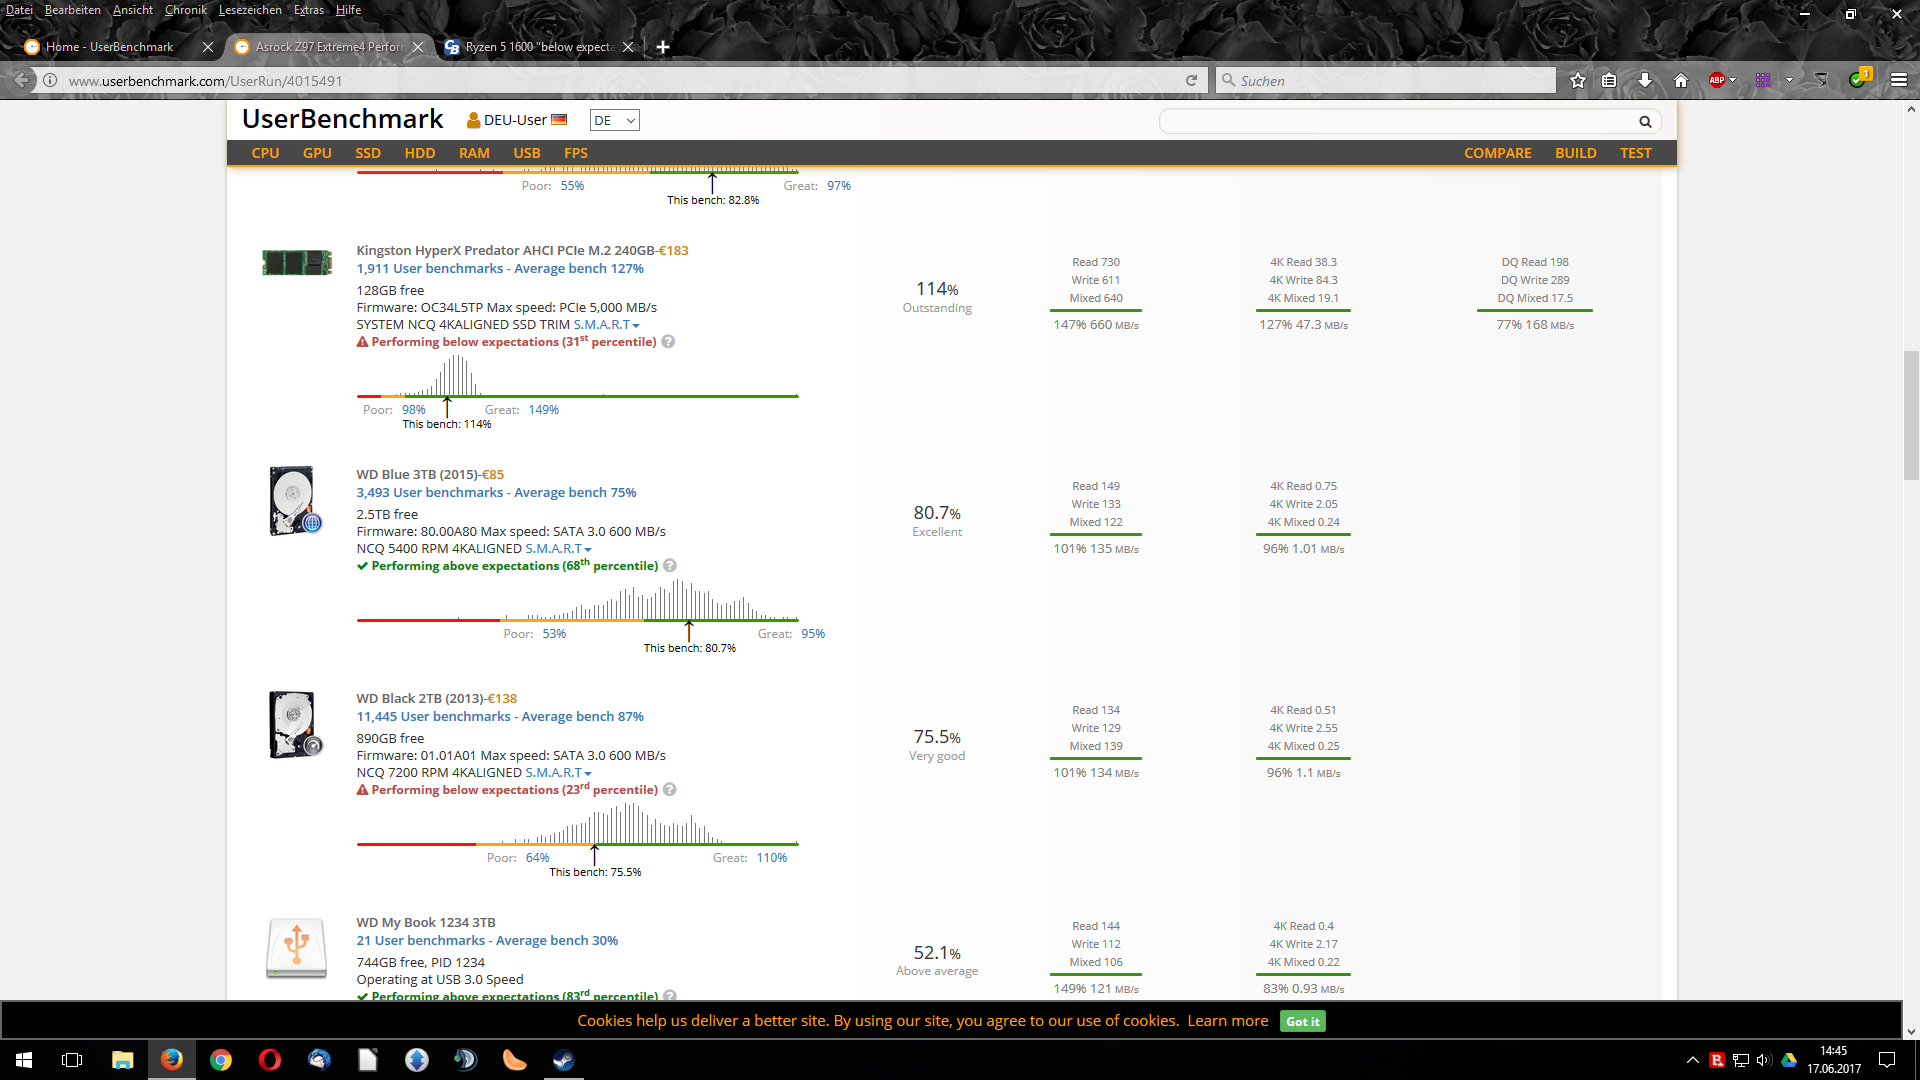
Task: Expand Kingston SSD S.M.A.R.T dropdown
Action: (606, 325)
